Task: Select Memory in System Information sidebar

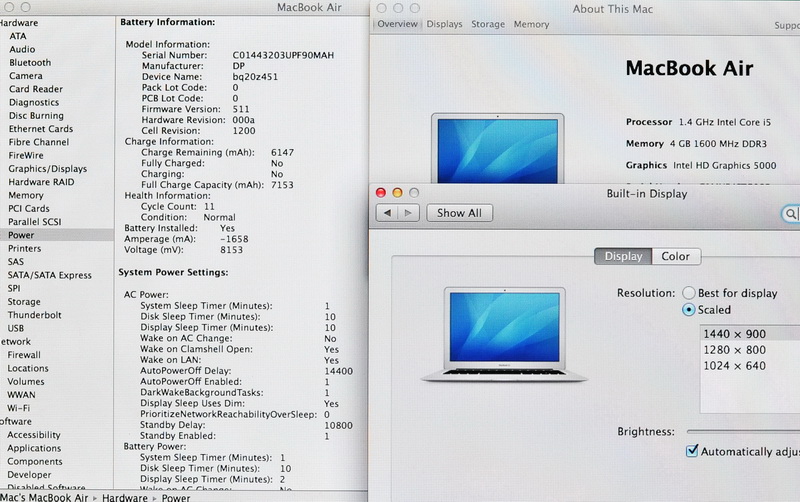Action: coord(26,195)
